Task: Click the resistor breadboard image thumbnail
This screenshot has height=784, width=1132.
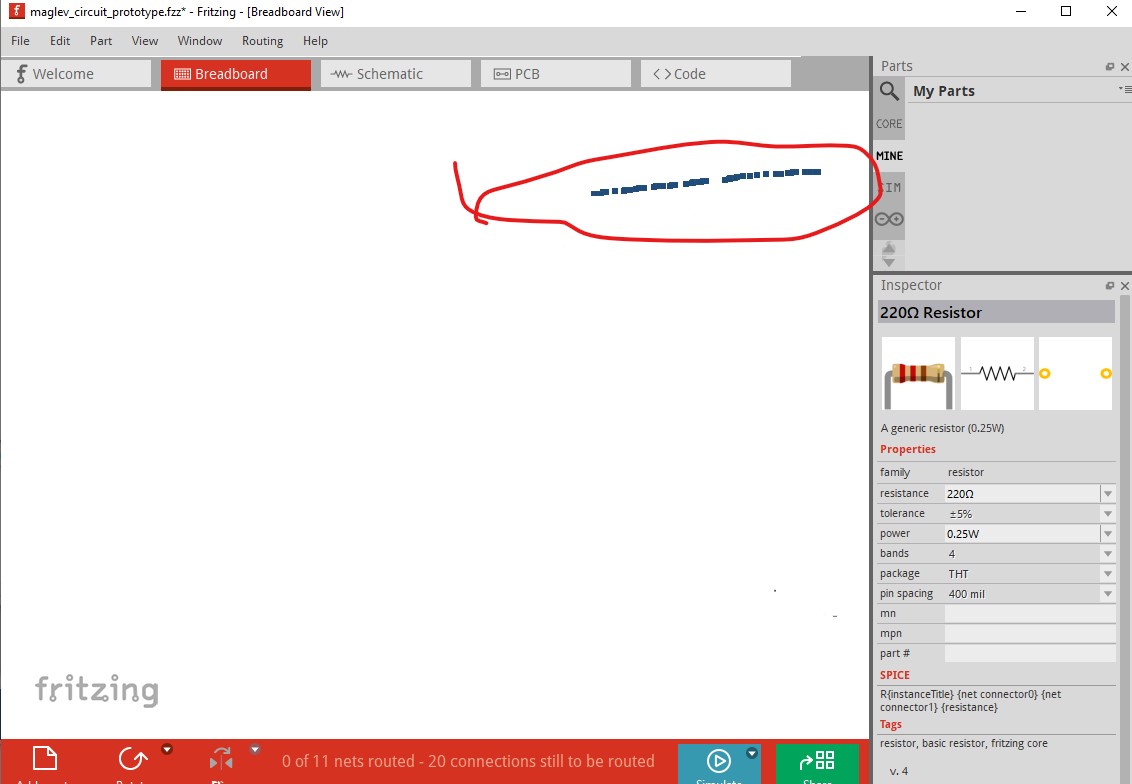Action: tap(918, 373)
